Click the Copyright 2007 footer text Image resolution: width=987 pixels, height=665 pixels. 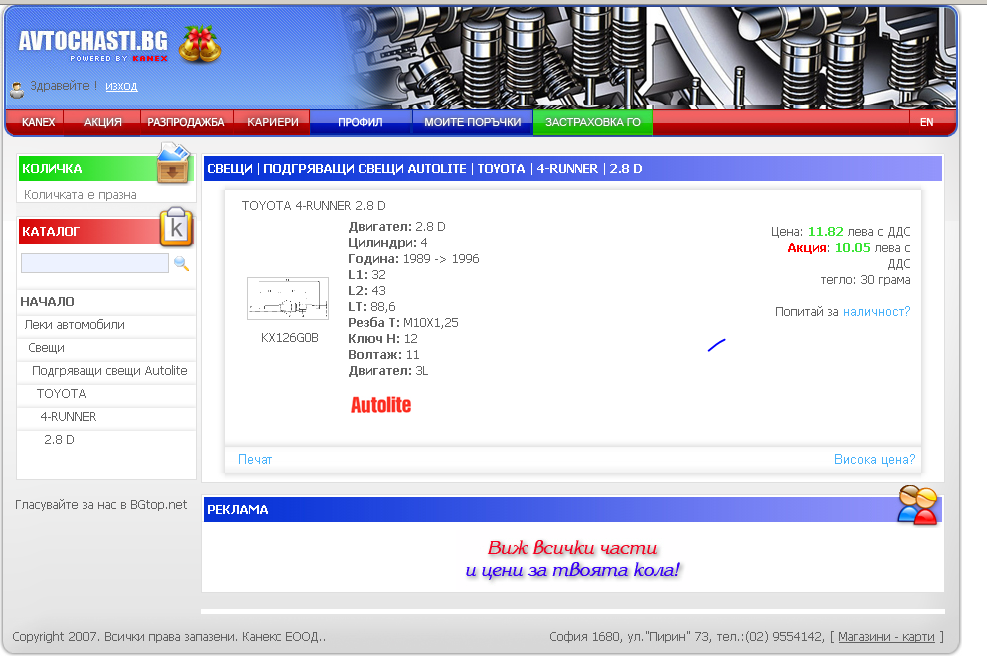click(169, 637)
